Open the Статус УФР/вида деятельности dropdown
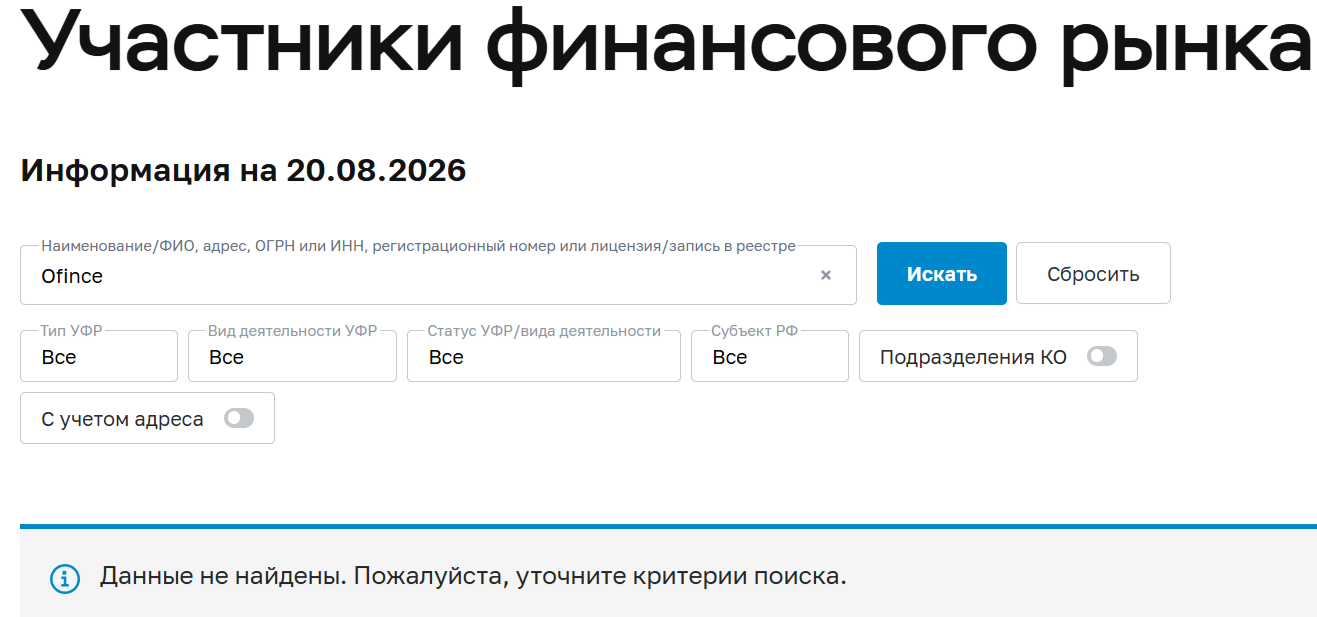1317x617 pixels. [x=544, y=356]
